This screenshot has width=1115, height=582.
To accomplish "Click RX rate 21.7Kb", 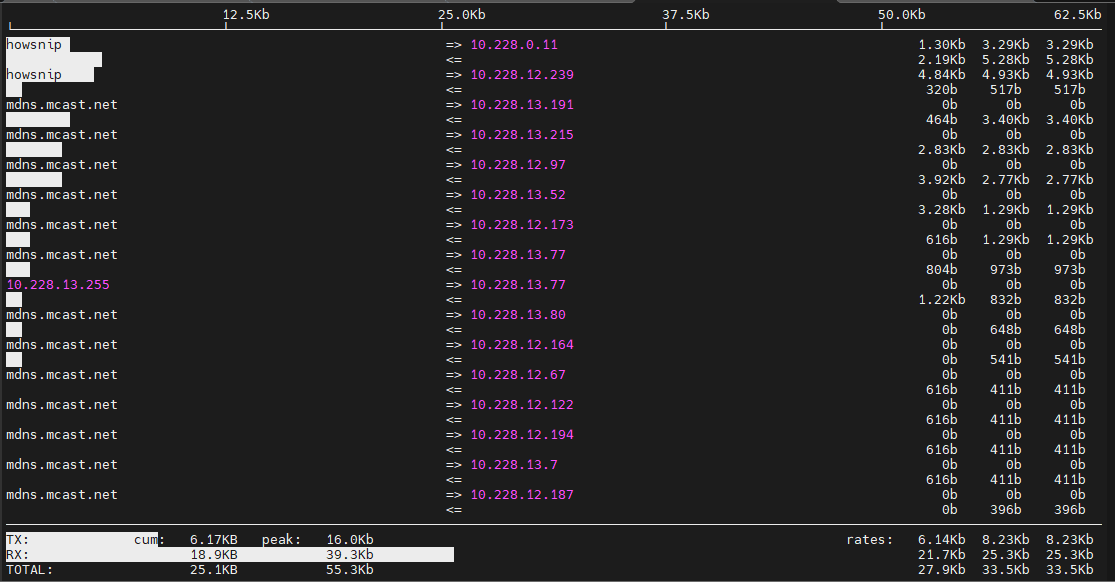I will pyautogui.click(x=941, y=554).
